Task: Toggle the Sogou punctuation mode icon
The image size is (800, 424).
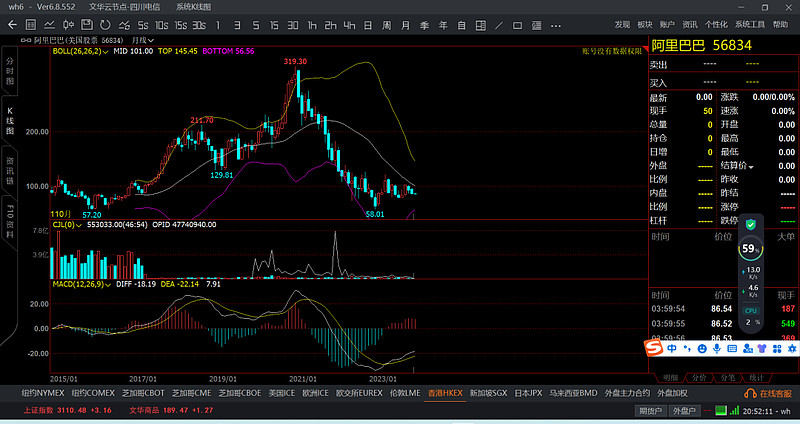Action: click(x=687, y=349)
